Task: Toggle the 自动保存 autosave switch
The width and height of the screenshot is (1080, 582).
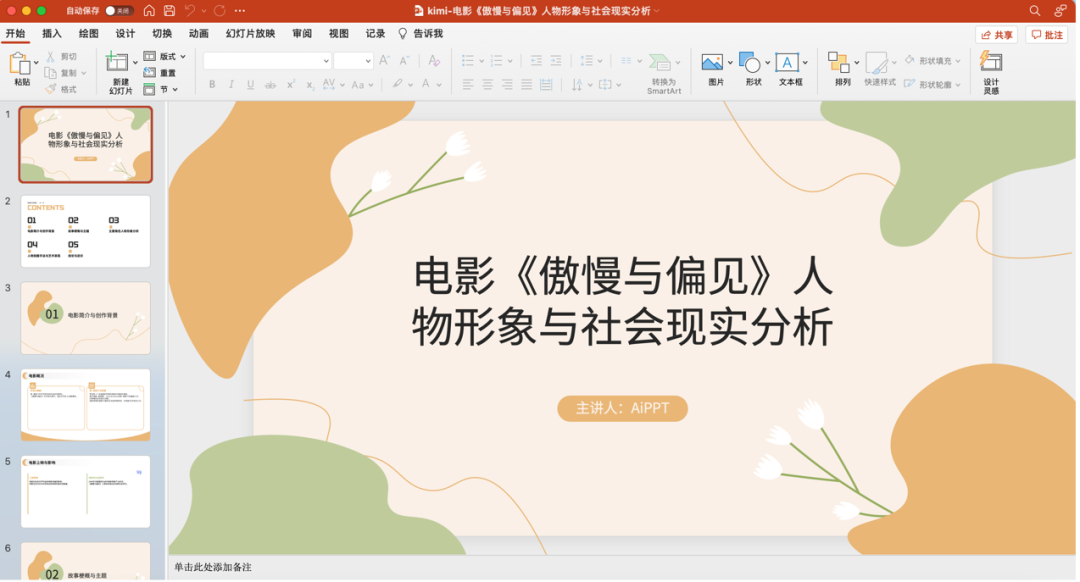Action: coord(119,11)
